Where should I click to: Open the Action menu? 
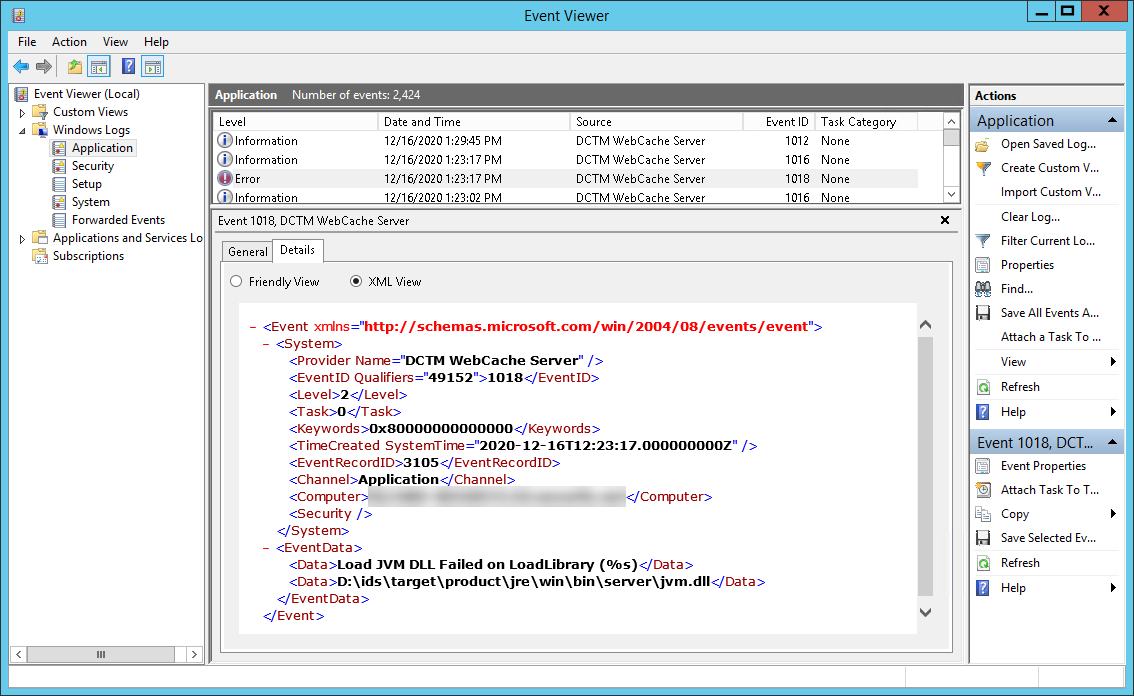coord(69,42)
